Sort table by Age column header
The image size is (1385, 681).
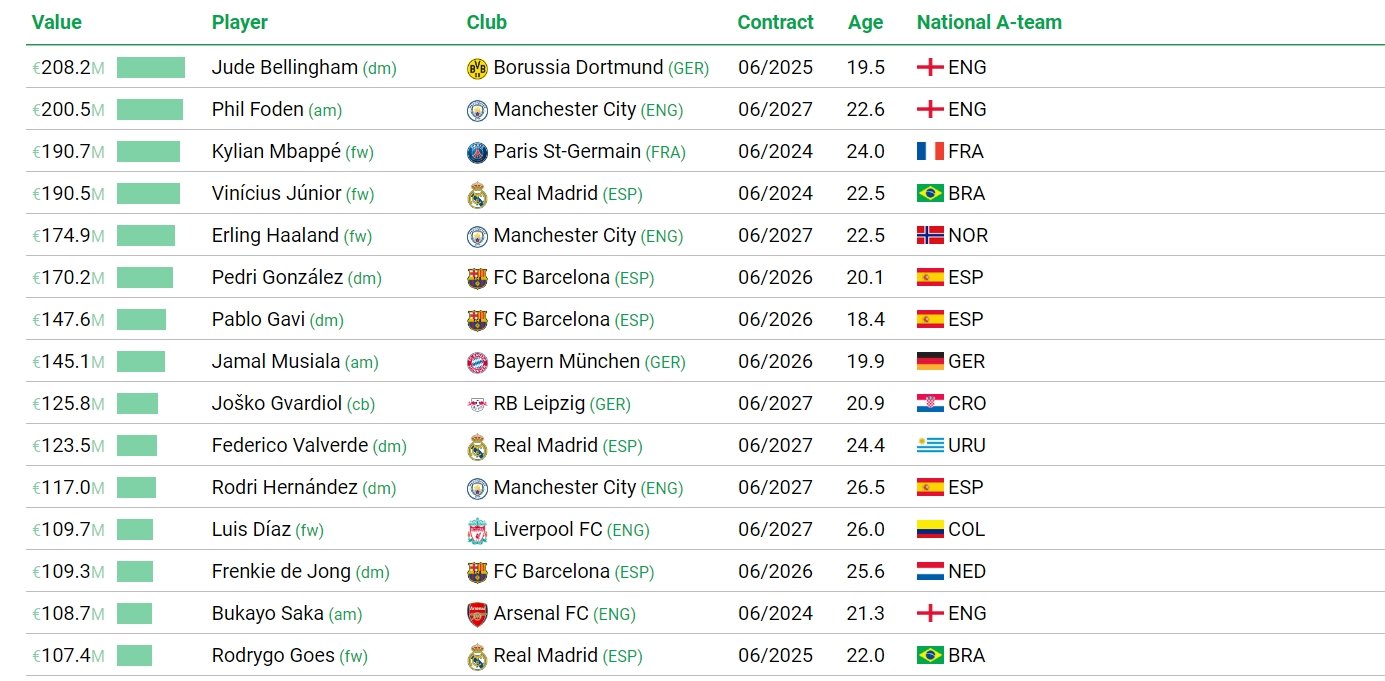coord(865,22)
